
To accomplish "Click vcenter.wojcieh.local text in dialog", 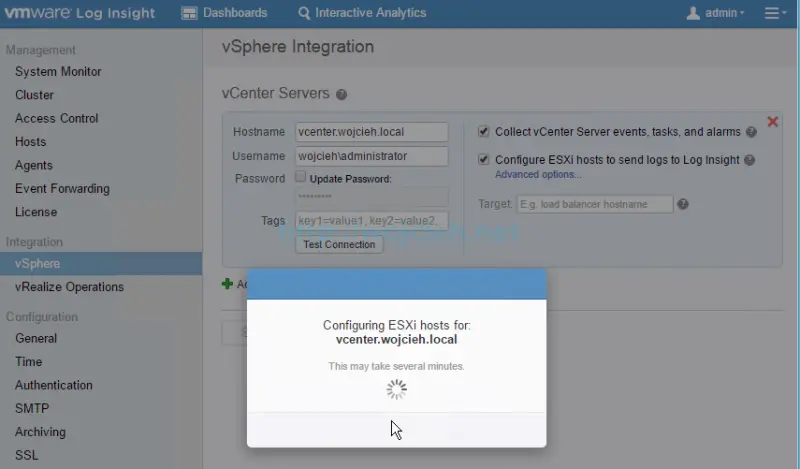I will [x=396, y=340].
